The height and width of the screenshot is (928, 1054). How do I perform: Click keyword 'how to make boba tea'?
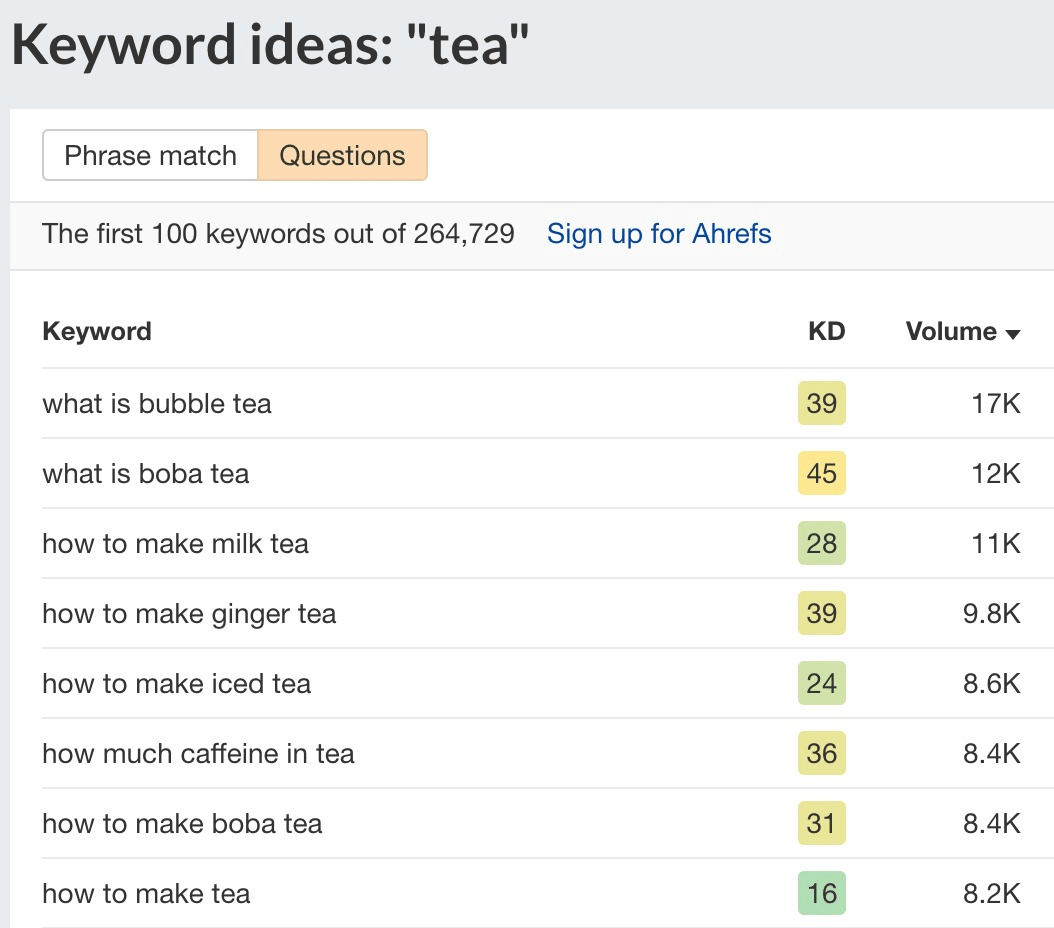click(x=182, y=824)
